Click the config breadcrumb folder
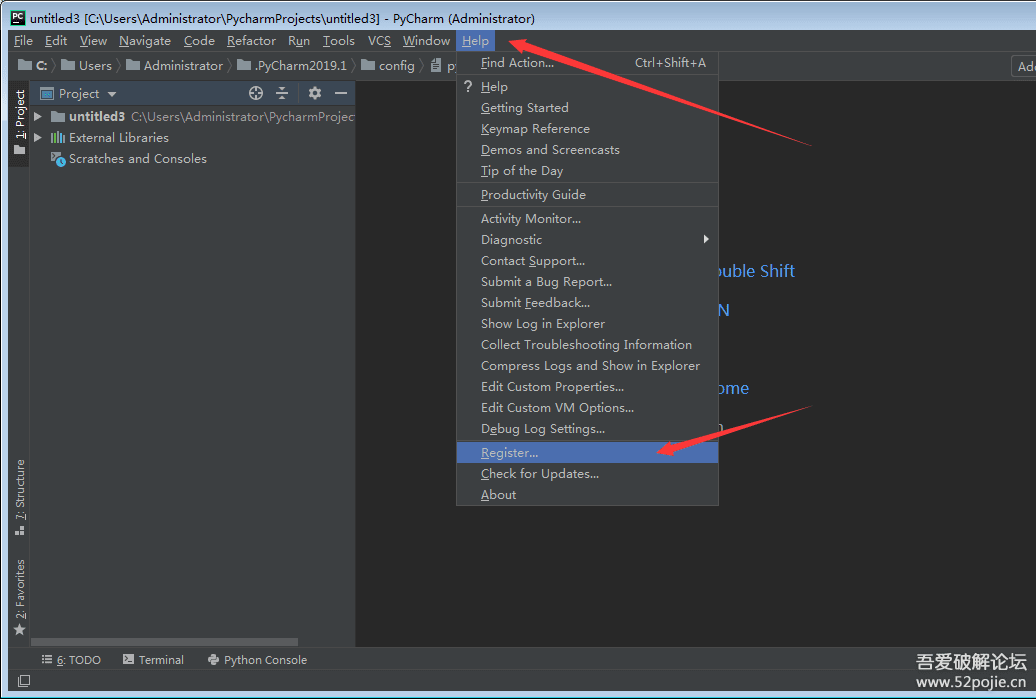The image size is (1036, 699). pos(388,65)
